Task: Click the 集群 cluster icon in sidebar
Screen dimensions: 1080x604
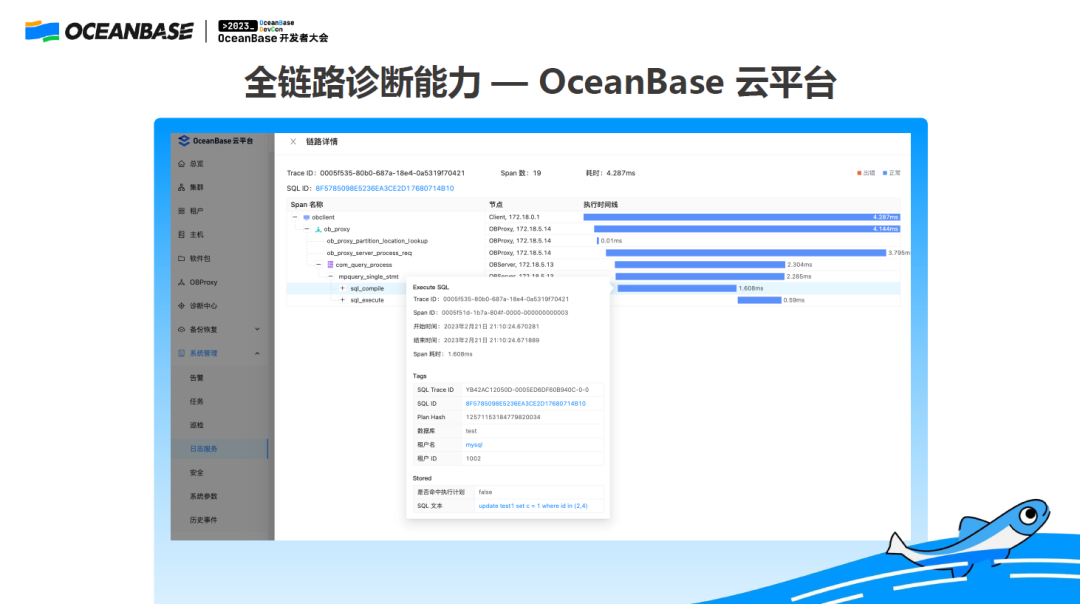Action: tap(181, 187)
